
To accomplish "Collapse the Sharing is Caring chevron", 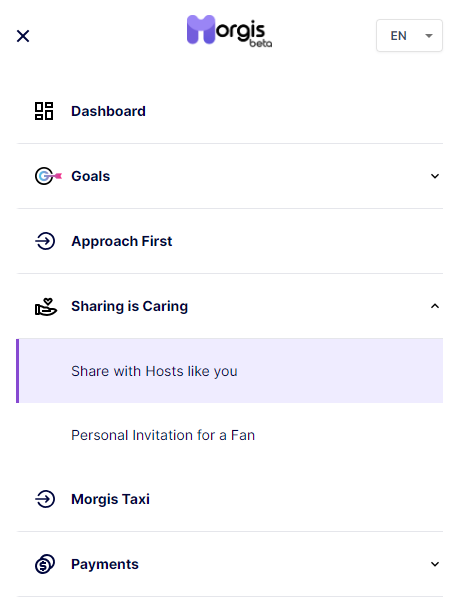I will 435,306.
